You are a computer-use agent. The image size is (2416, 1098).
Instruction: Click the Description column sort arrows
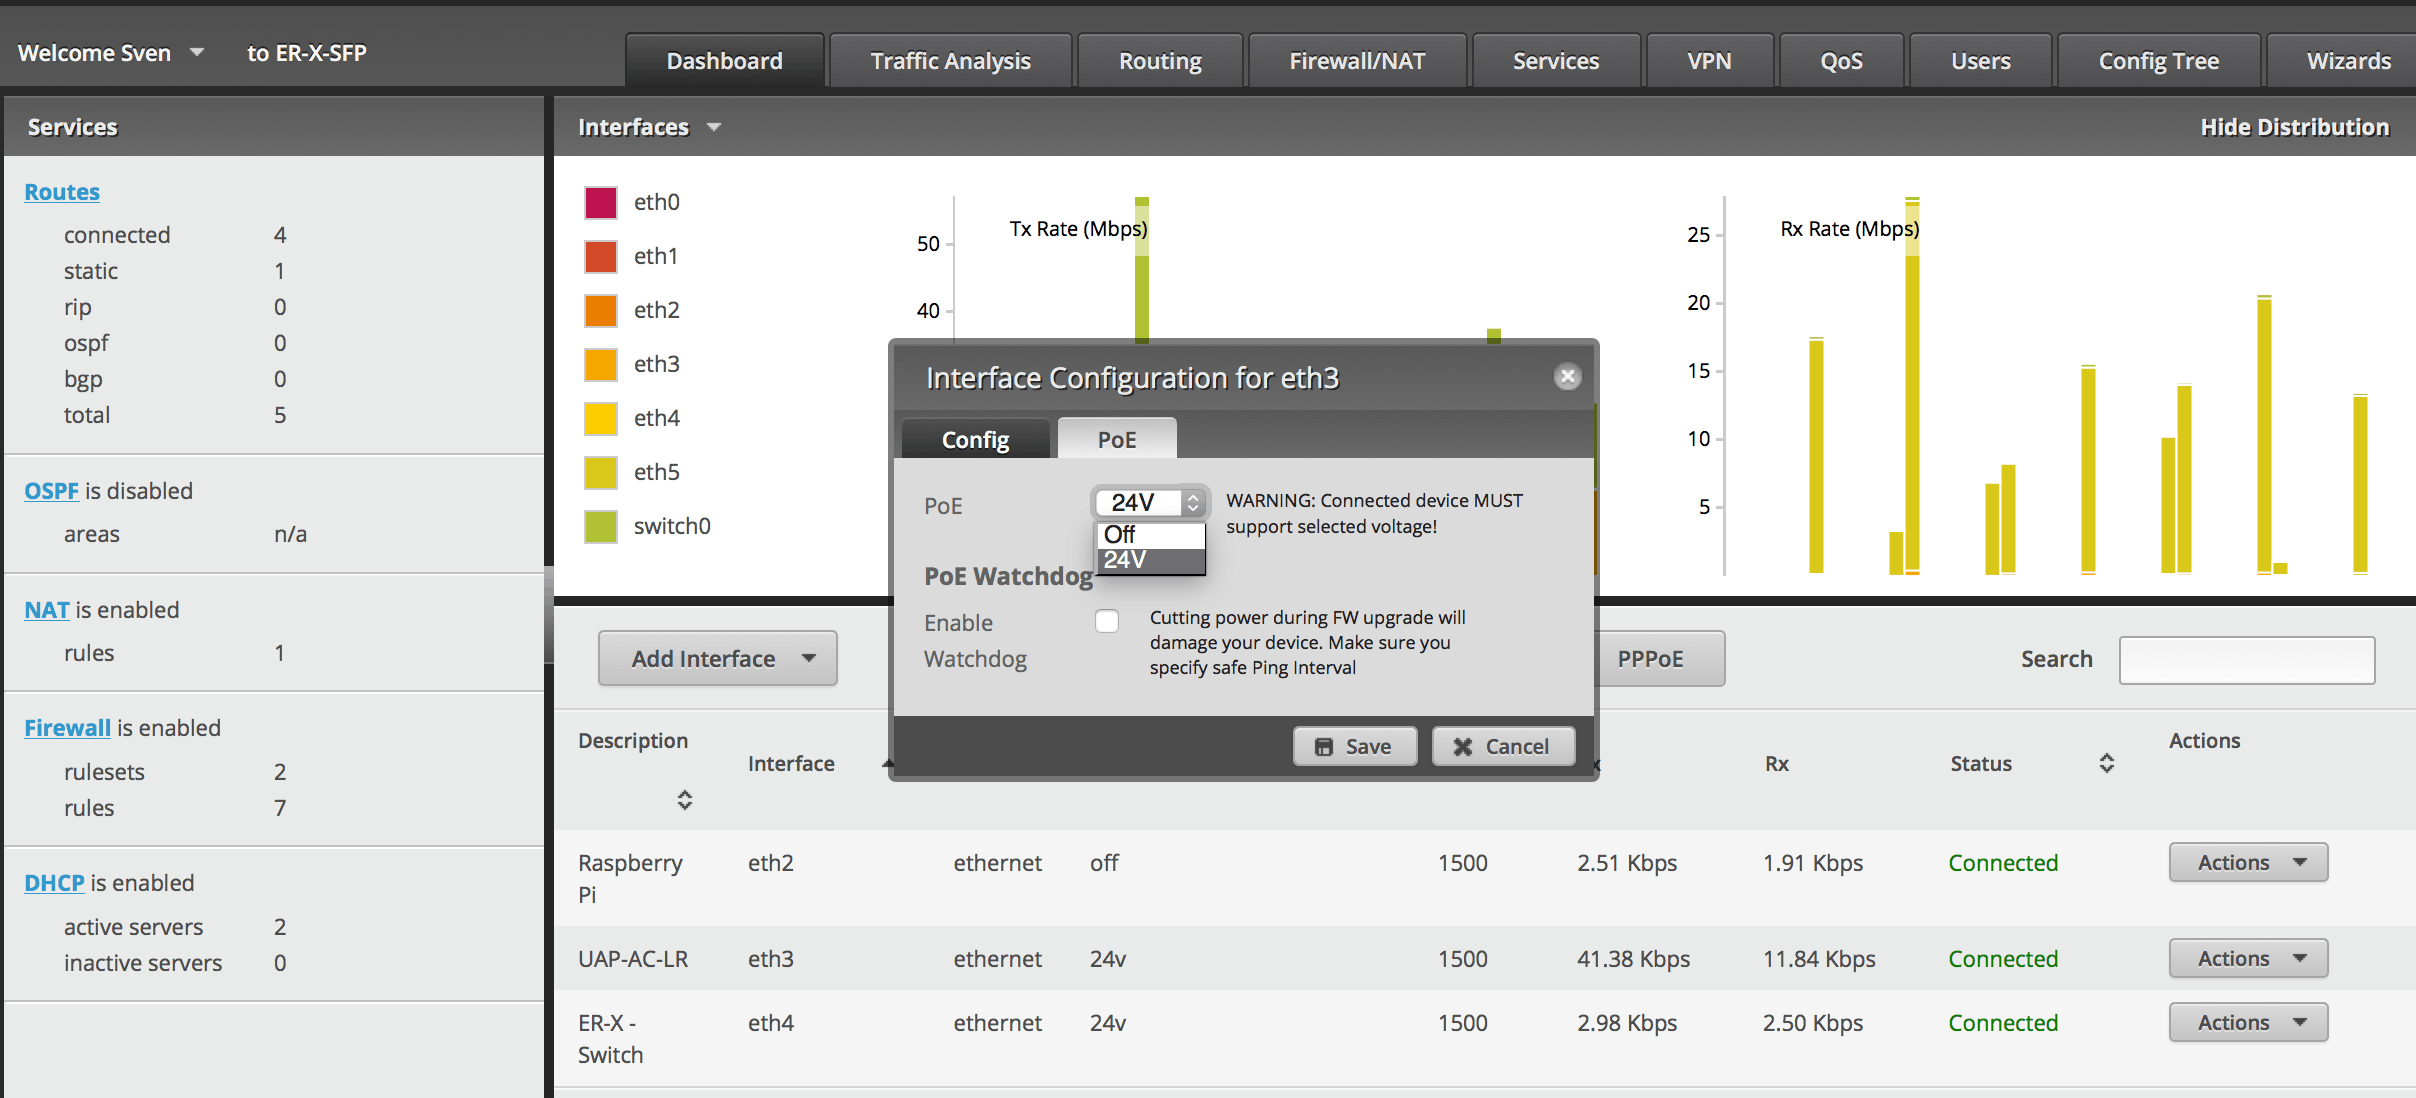click(x=684, y=800)
